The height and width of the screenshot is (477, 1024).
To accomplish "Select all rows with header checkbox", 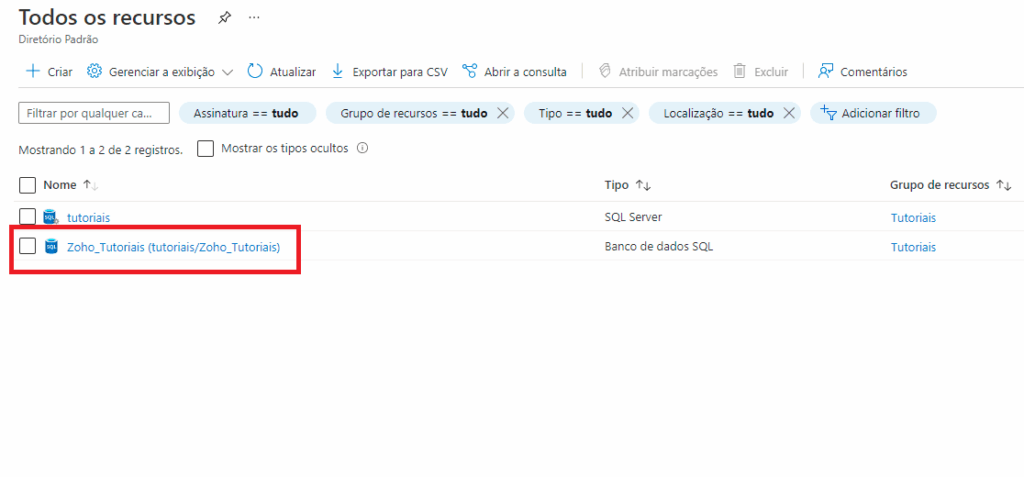I will click(27, 186).
